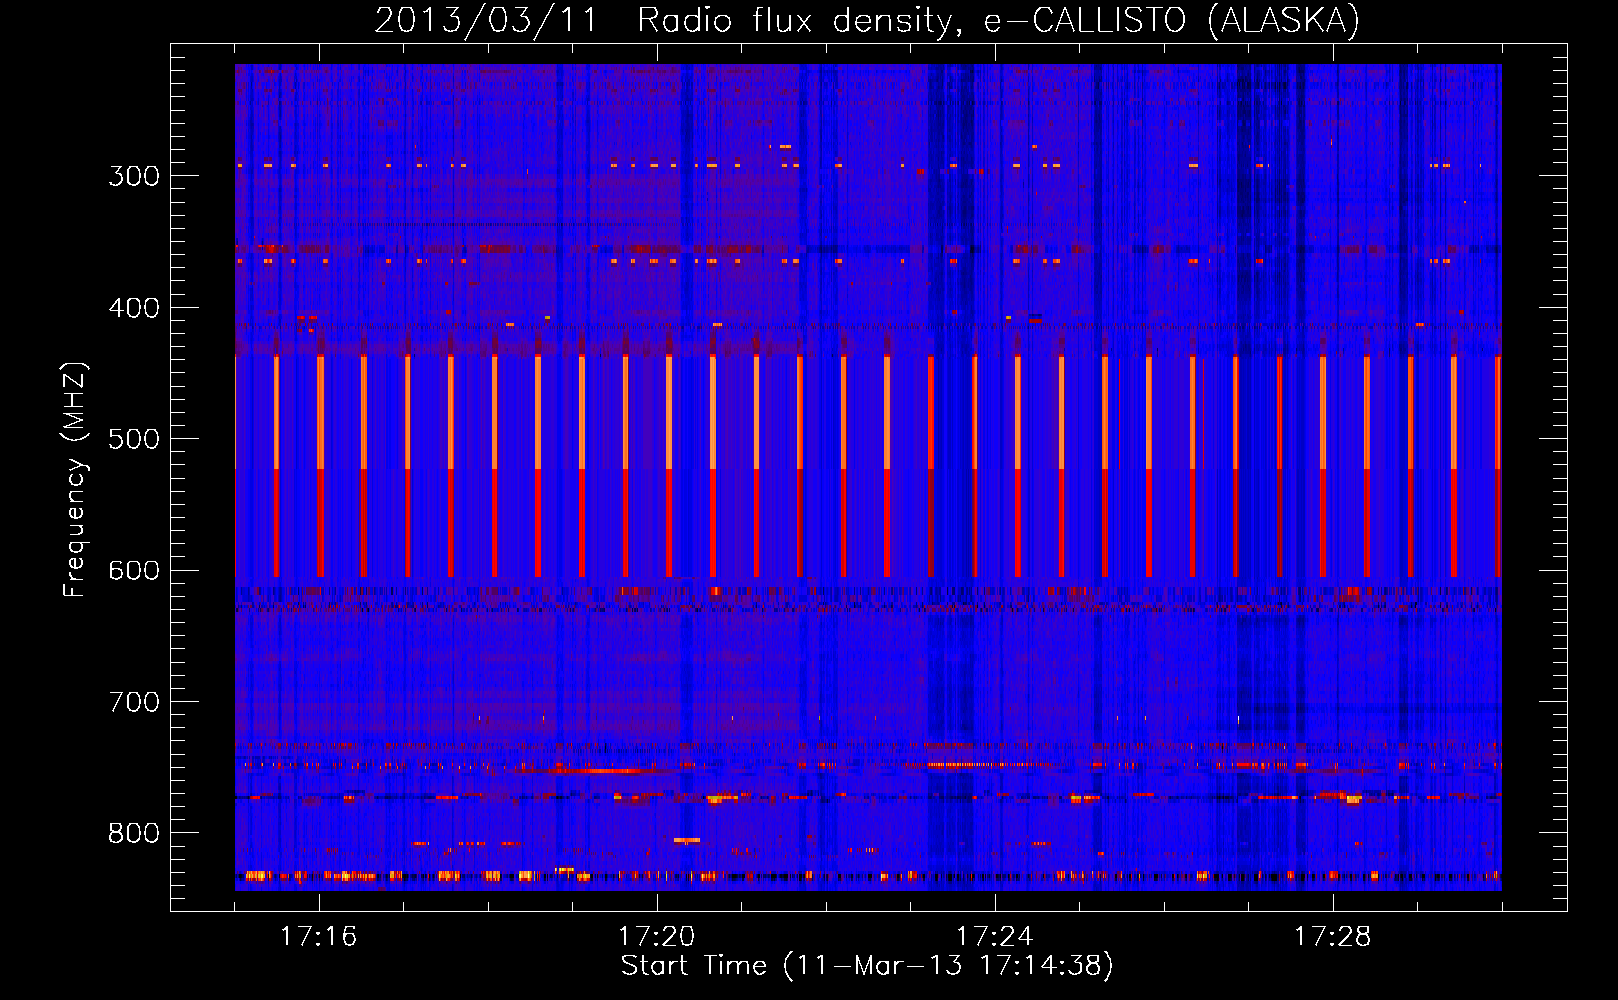Click the 700 frequency tick label
The image size is (1618, 1000).
point(134,702)
